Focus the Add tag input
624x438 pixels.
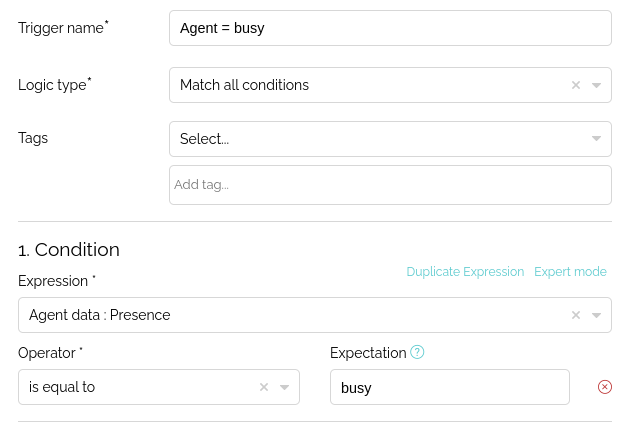pyautogui.click(x=390, y=185)
